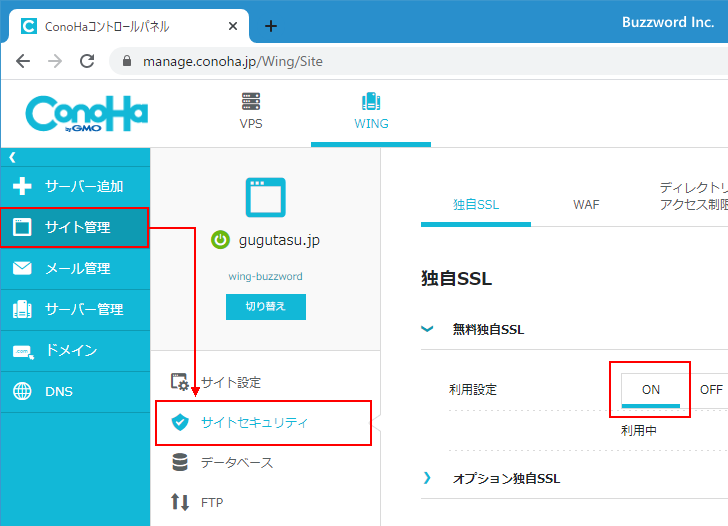
Task: Click the site window icon above gugutasu.jp
Action: 266,197
